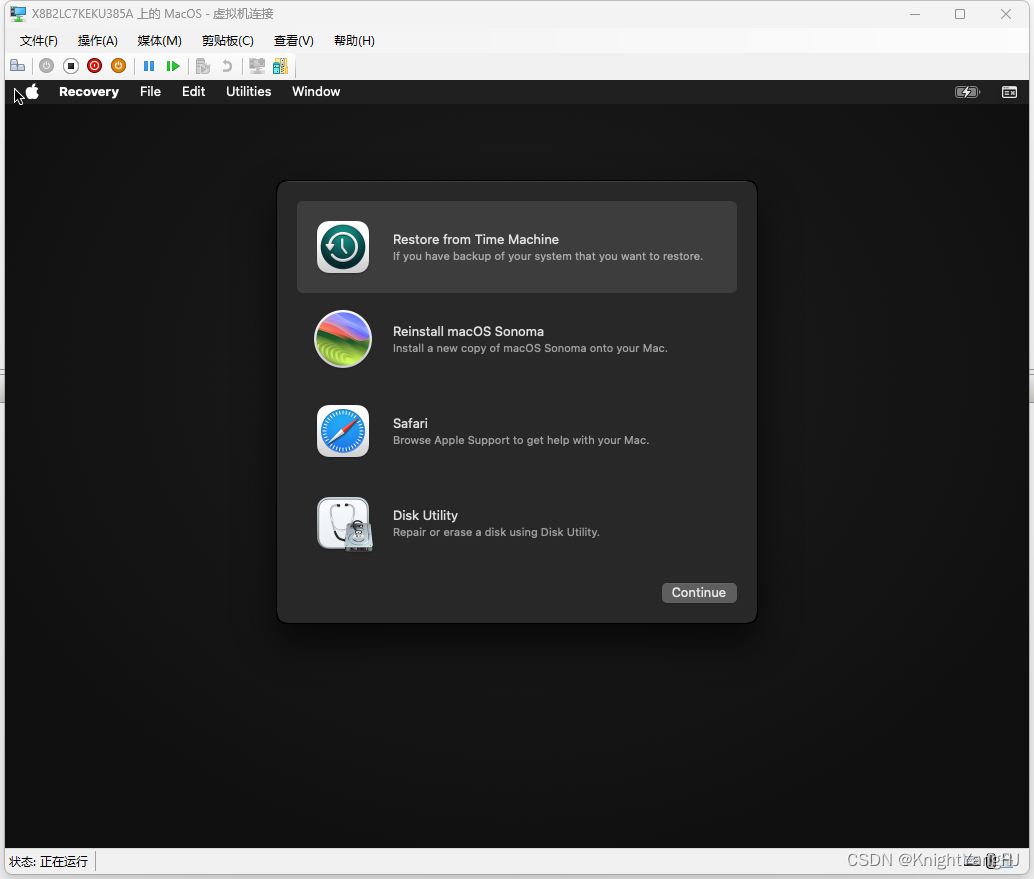Click 'Repair or erase a disk' description
The width and height of the screenshot is (1034, 879).
pyautogui.click(x=496, y=532)
